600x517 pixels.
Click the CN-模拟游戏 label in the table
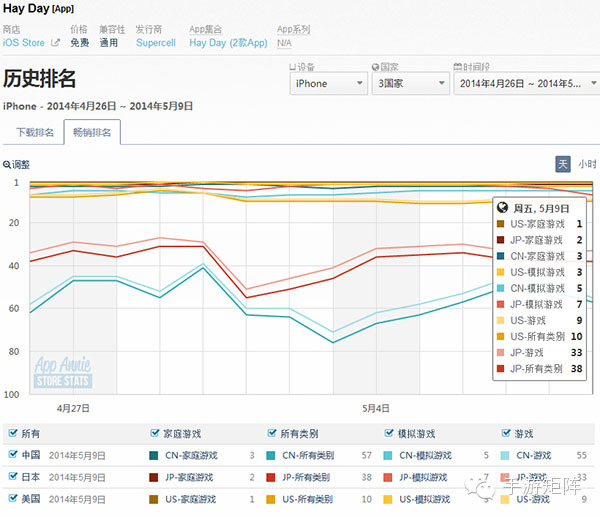[426, 455]
